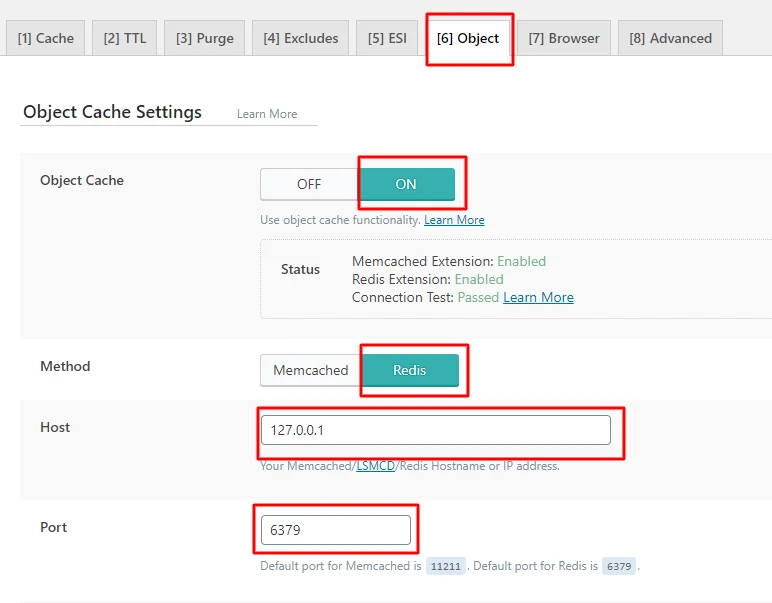
Task: Click the Port input field
Action: click(x=336, y=530)
